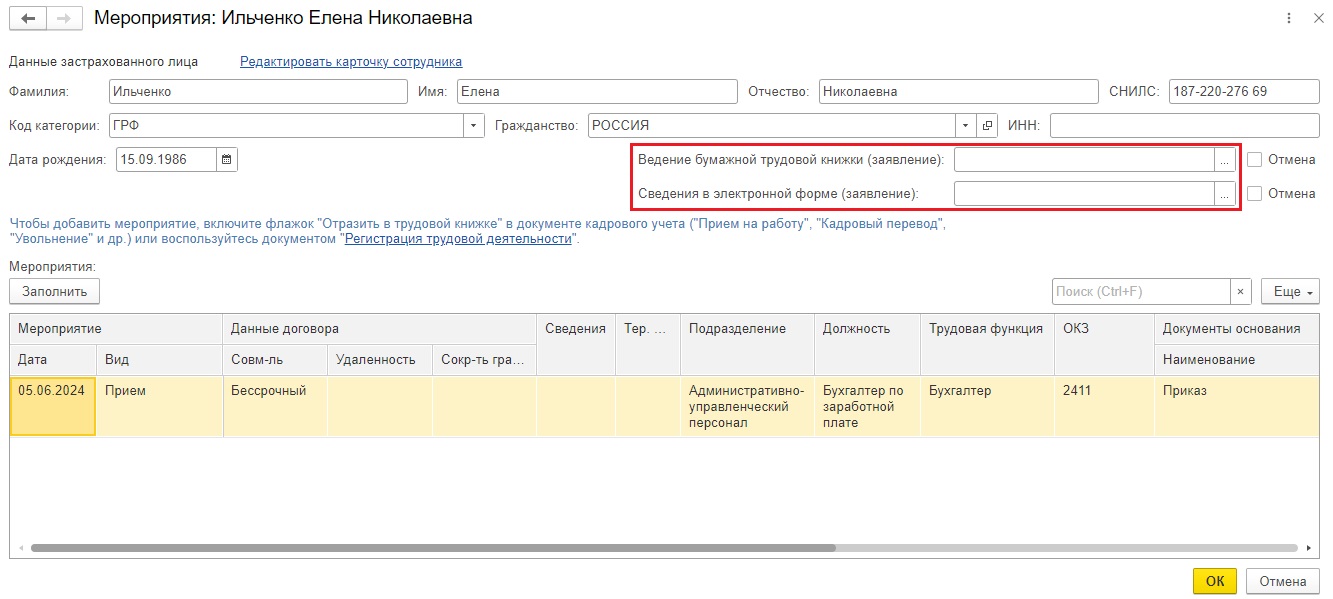1333x599 pixels.
Task: Click the Ведение бумажной трудовой книжки input field
Action: coord(1084,159)
